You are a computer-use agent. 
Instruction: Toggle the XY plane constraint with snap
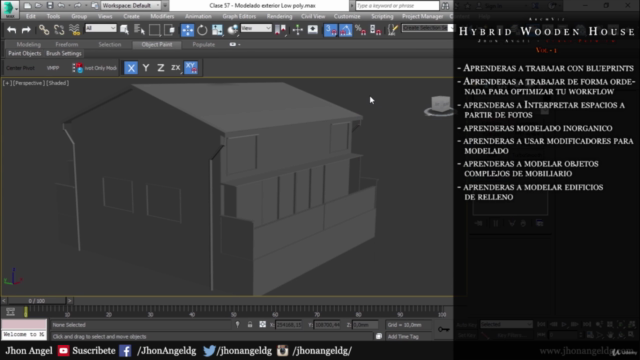[x=191, y=68]
